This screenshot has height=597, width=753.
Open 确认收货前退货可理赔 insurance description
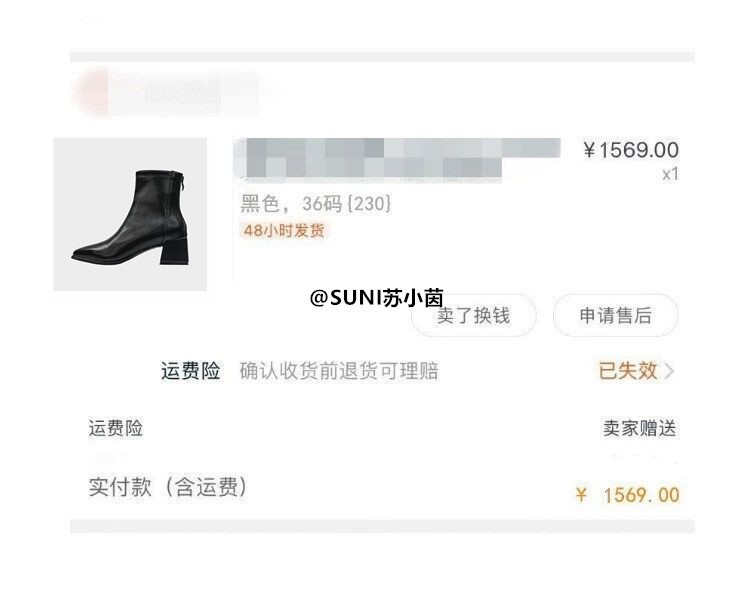[339, 371]
